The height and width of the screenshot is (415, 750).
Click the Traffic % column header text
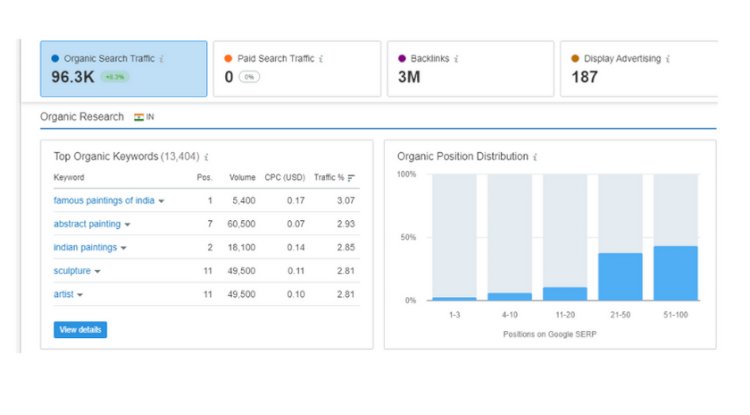pos(329,177)
